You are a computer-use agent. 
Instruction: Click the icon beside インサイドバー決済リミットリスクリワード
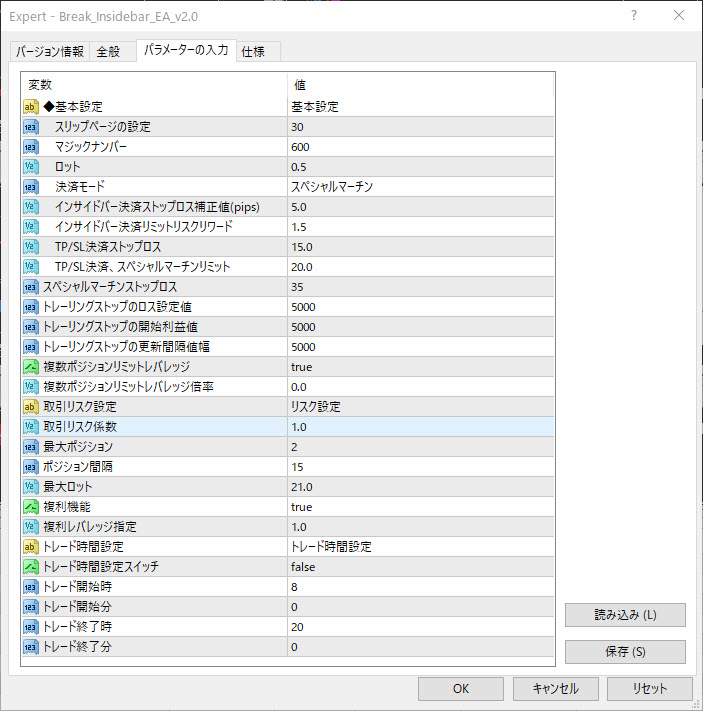tap(31, 227)
